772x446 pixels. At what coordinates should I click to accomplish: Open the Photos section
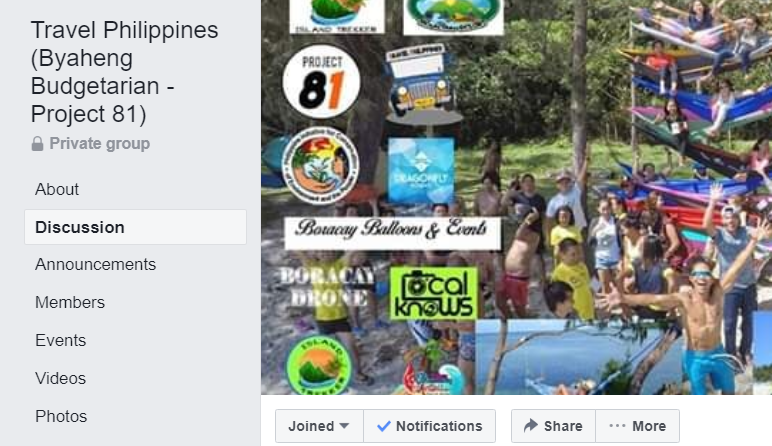pos(61,416)
